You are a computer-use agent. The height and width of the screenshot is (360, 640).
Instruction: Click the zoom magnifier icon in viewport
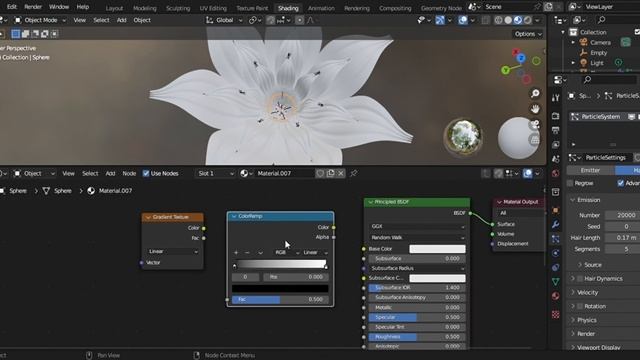click(535, 94)
